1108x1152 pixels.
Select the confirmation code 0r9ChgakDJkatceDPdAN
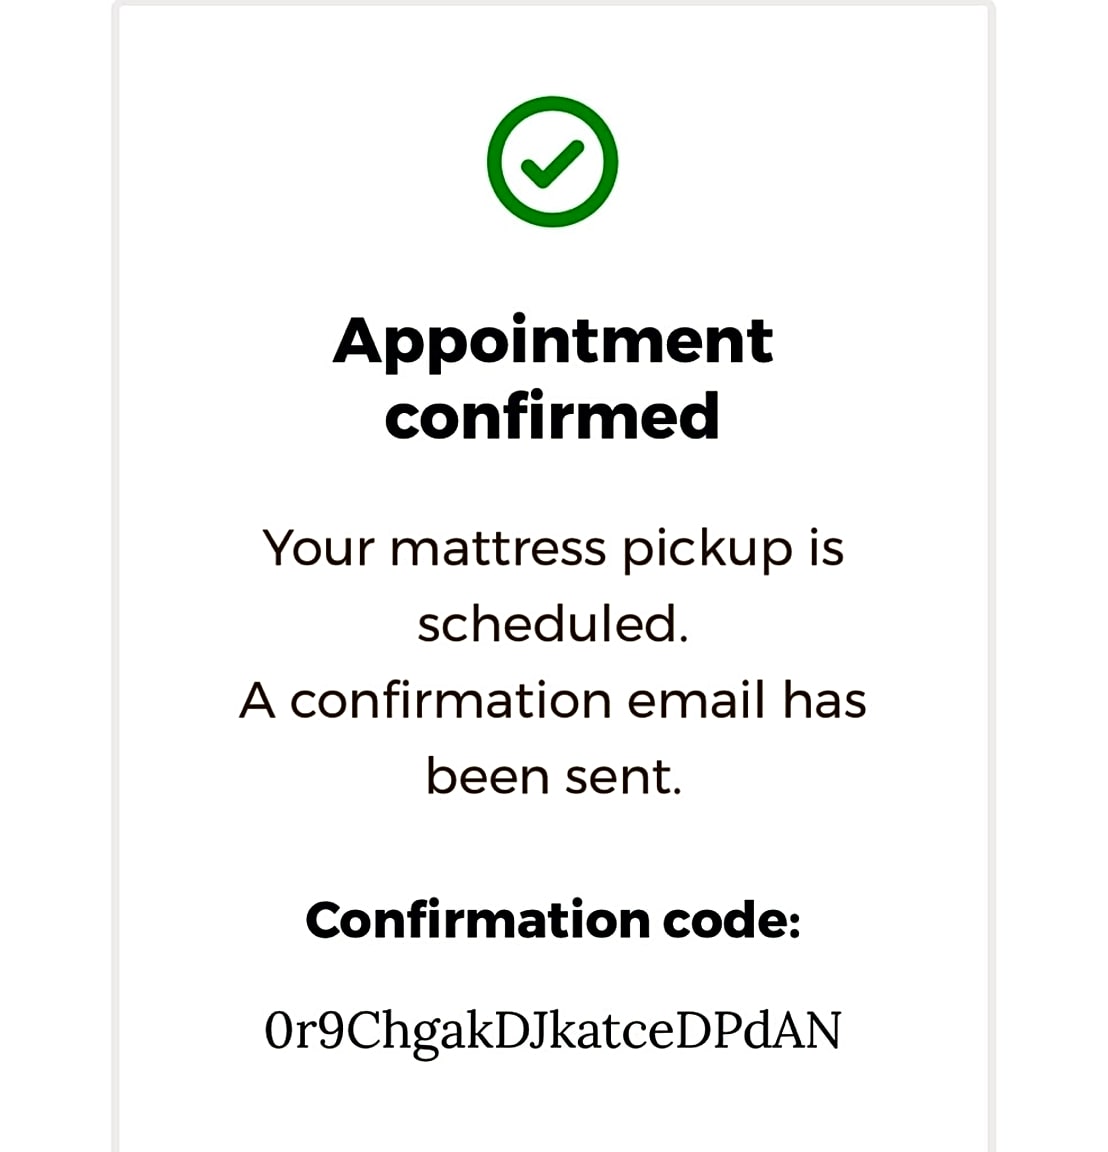pyautogui.click(x=552, y=1031)
